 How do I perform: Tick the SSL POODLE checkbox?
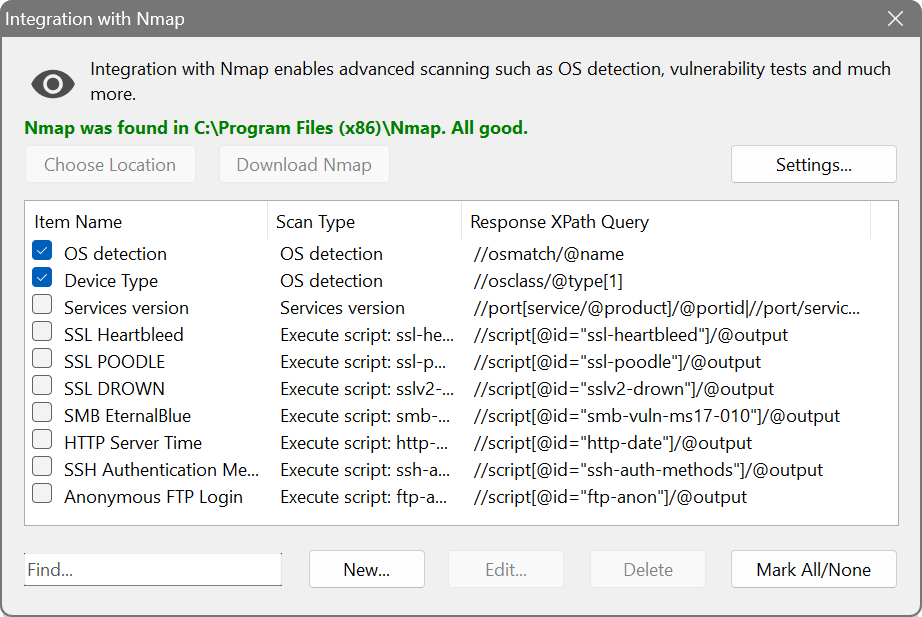pyautogui.click(x=42, y=359)
